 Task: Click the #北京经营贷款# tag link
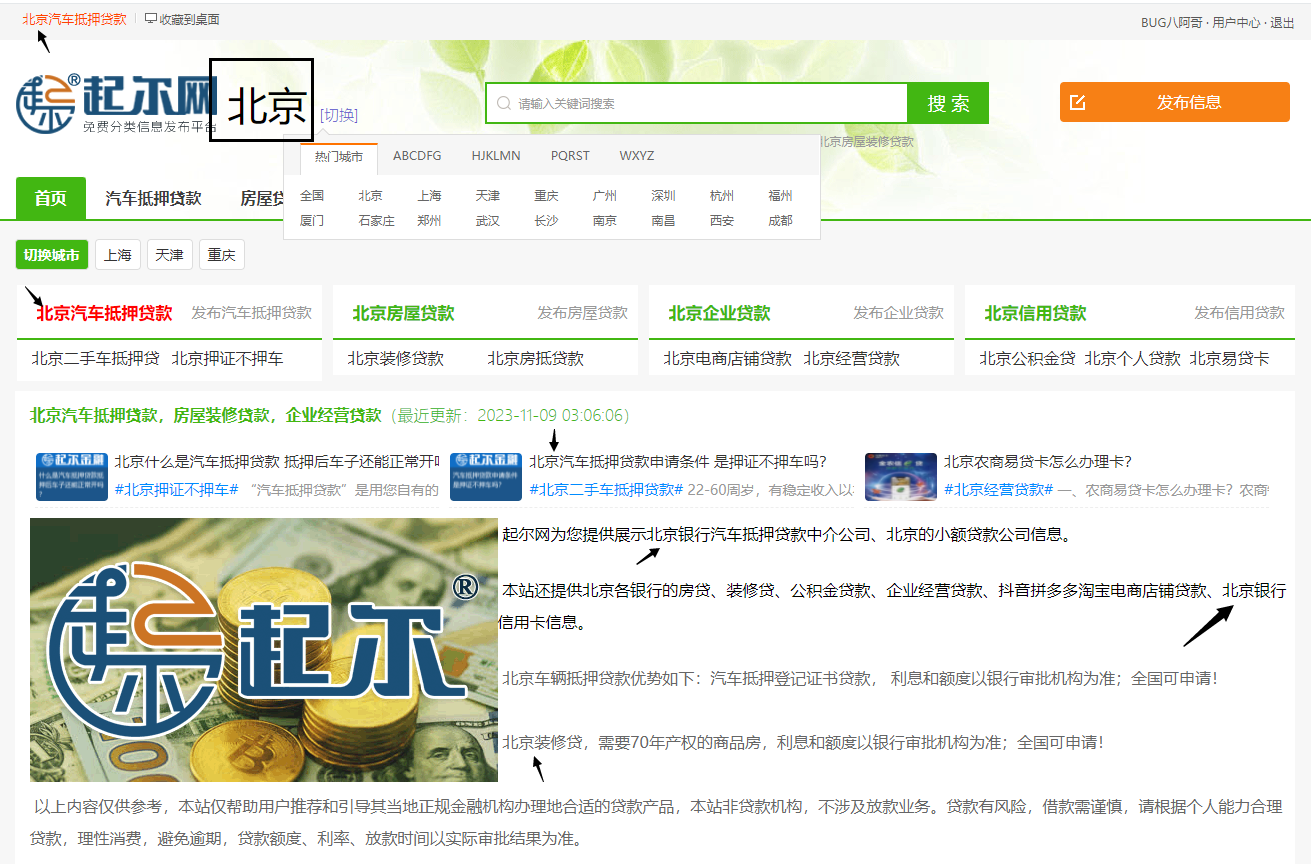click(999, 489)
